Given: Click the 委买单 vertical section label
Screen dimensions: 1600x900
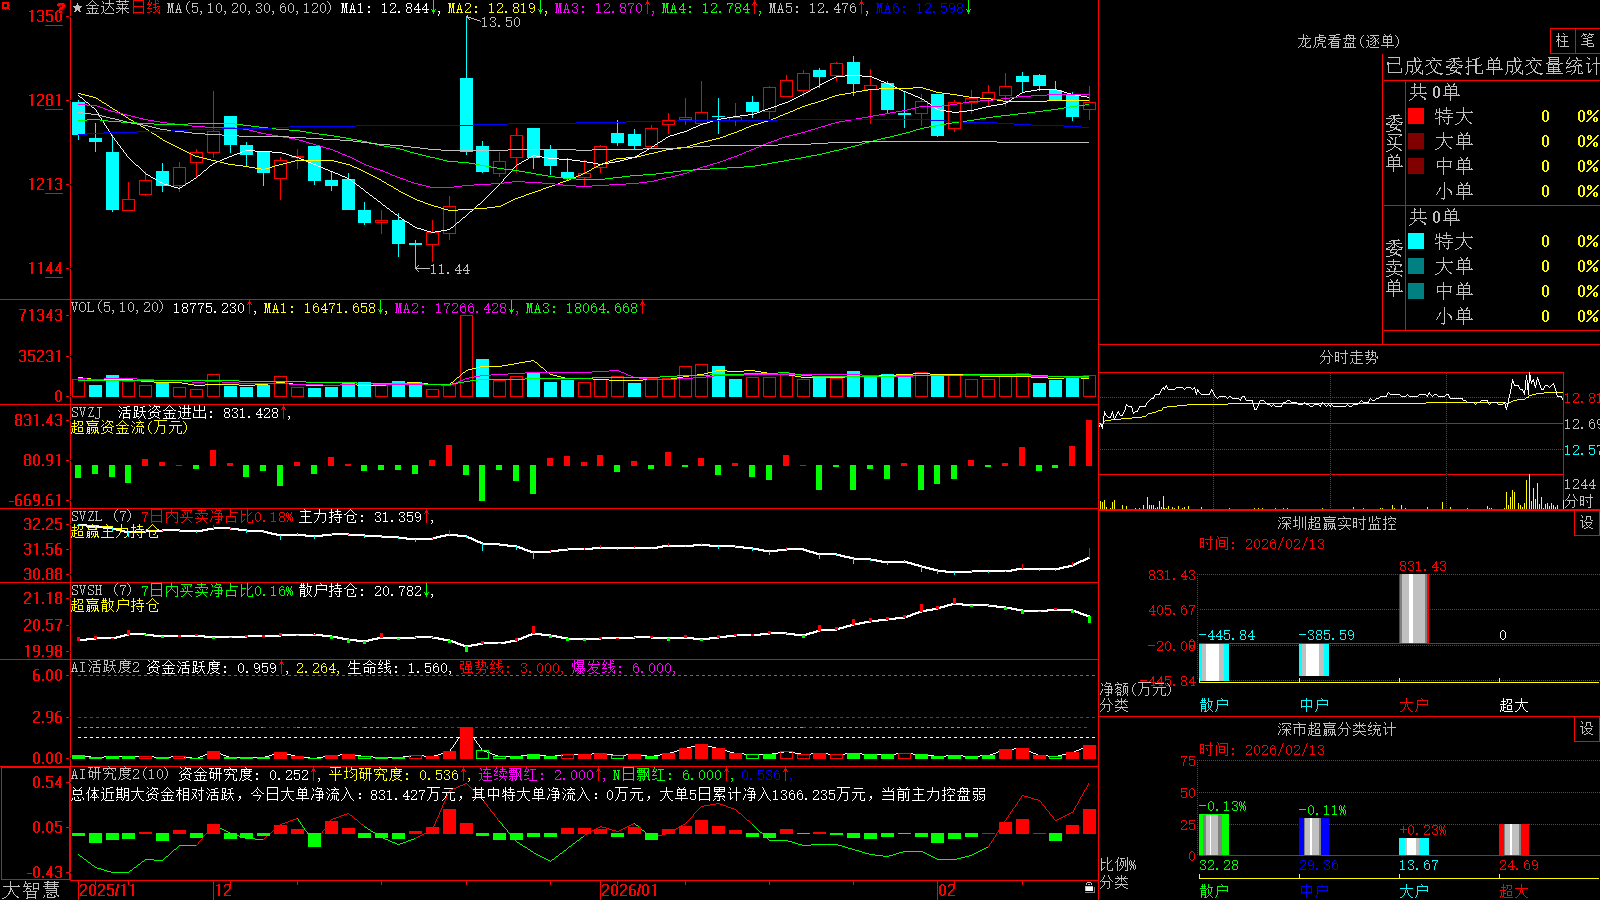Looking at the screenshot, I should point(1394,142).
